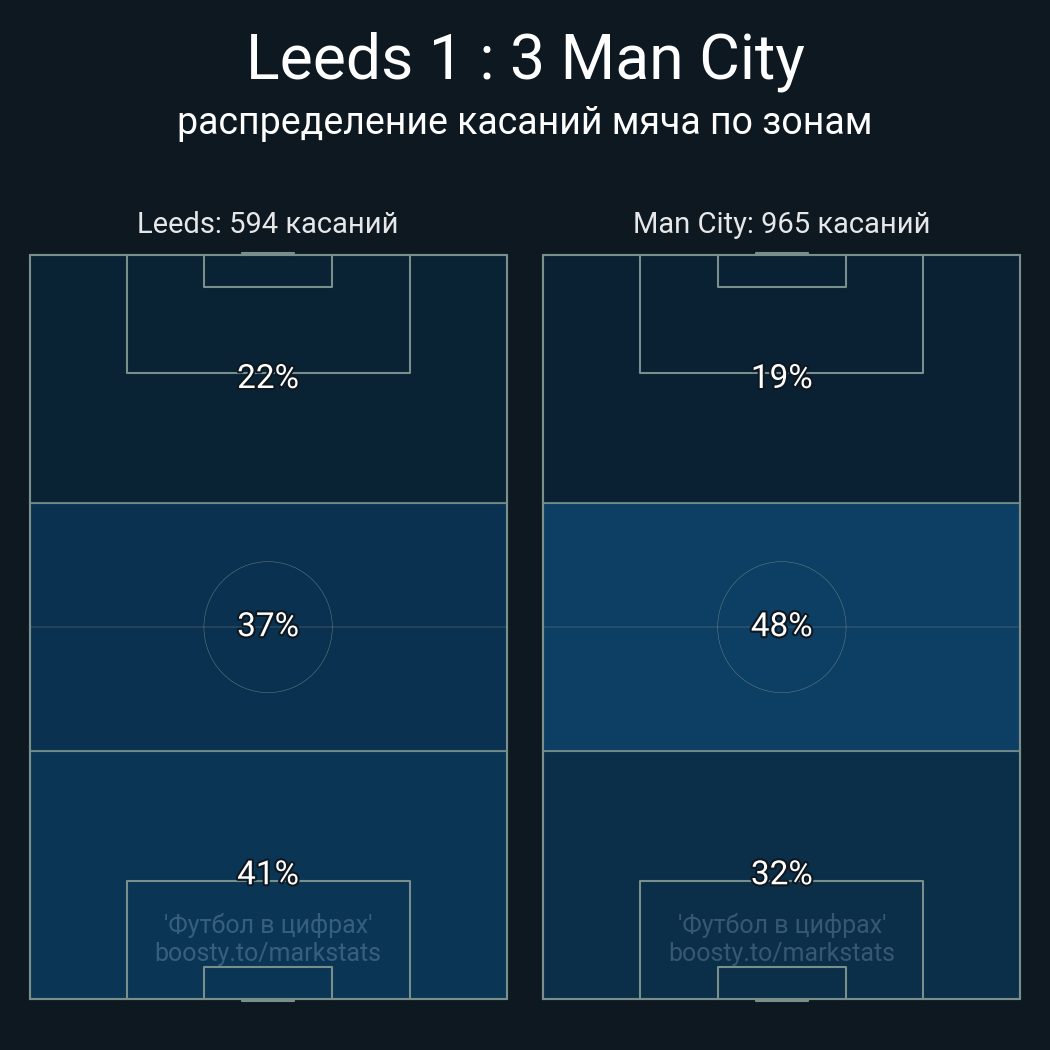The width and height of the screenshot is (1050, 1050).
Task: Open the boosty.to/markstats link on the Leeds pitch
Action: tap(268, 952)
